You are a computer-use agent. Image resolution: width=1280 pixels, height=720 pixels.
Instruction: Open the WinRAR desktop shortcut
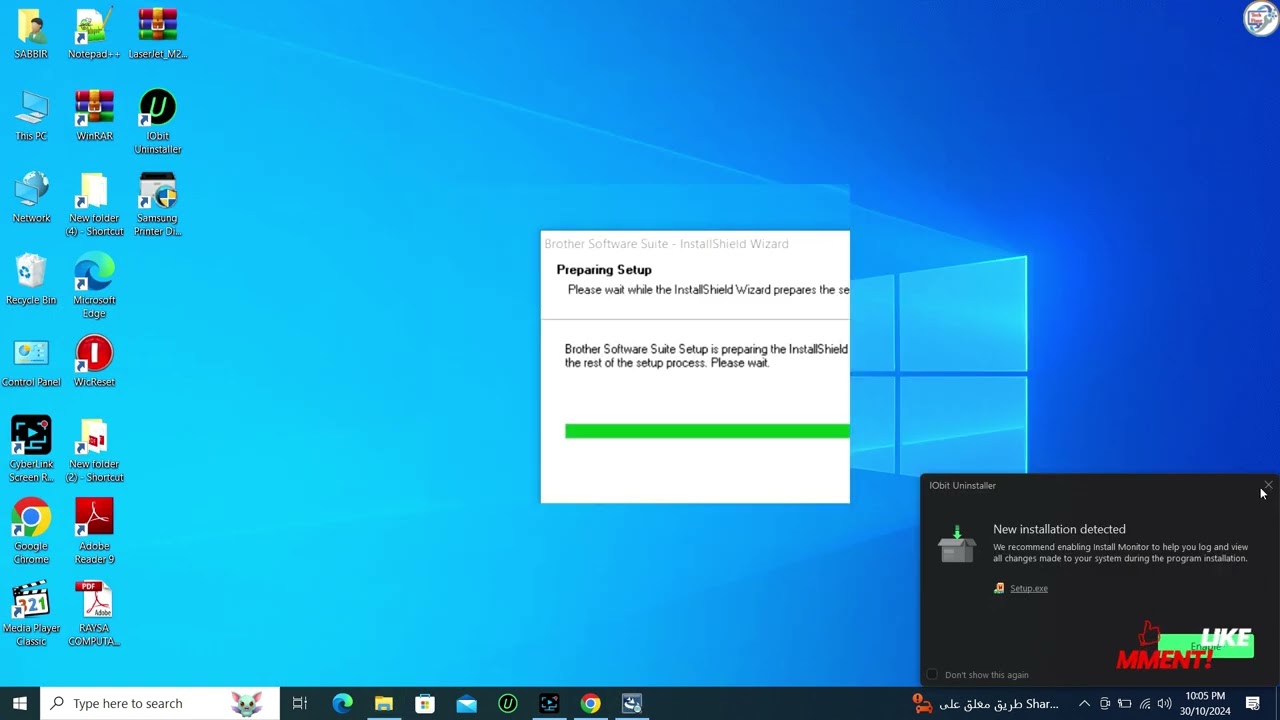tap(94, 116)
